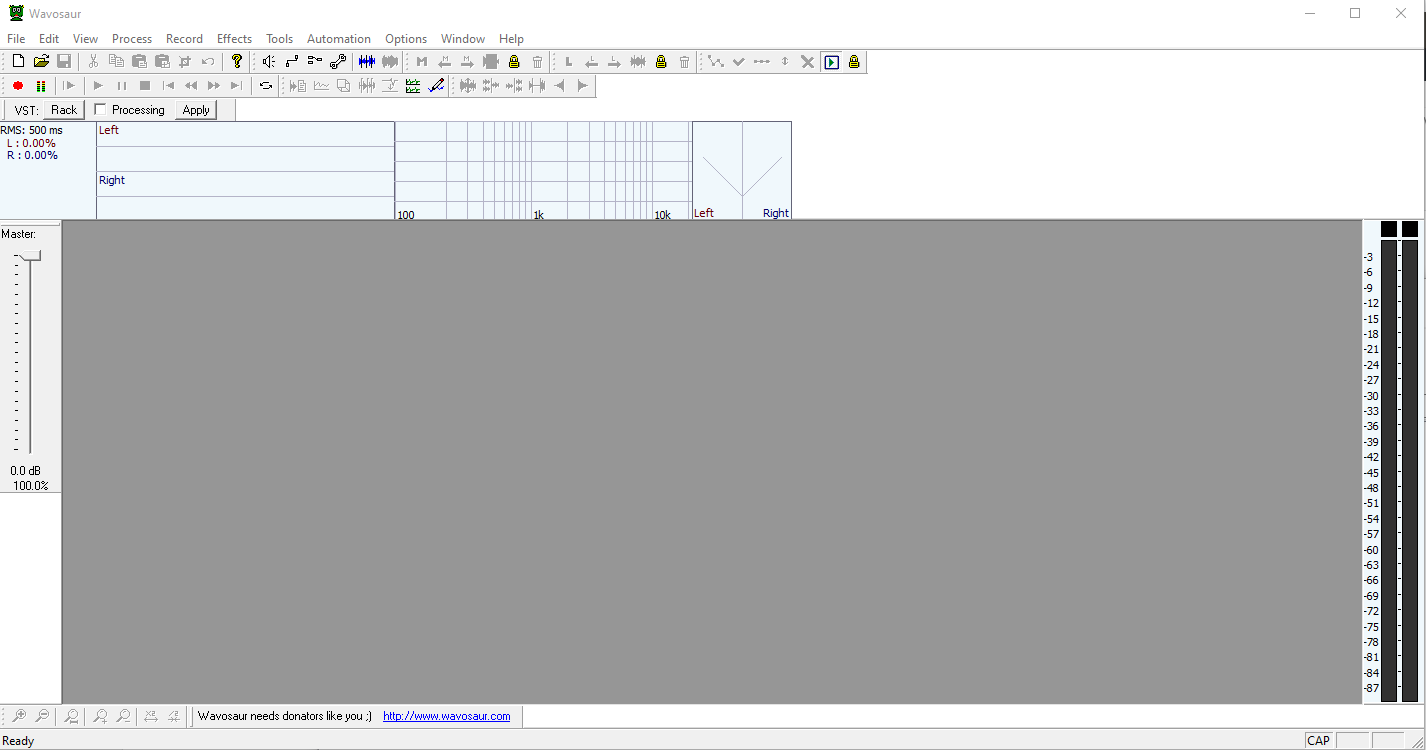Click the square Stop button

pyautogui.click(x=144, y=86)
